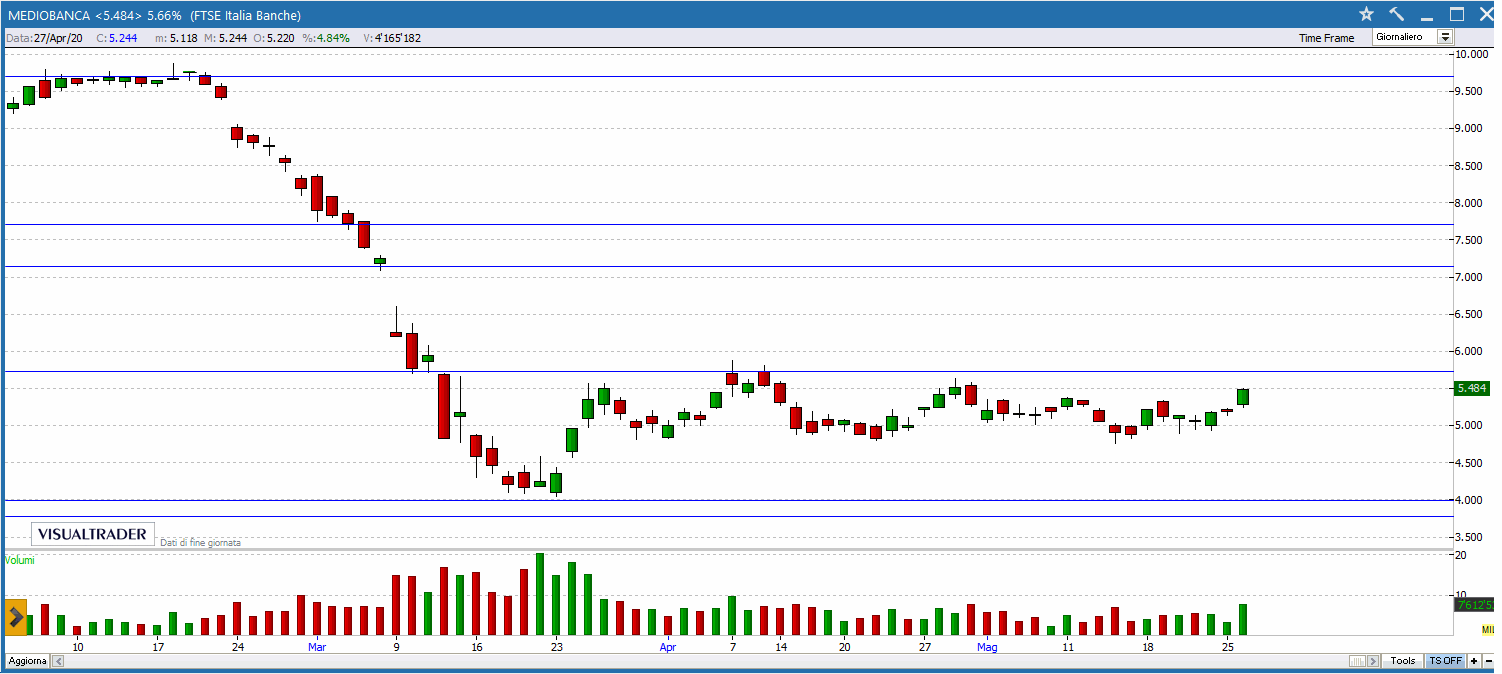Open chart settings with the hammer icon
The width and height of the screenshot is (1502, 674).
tap(1396, 14)
